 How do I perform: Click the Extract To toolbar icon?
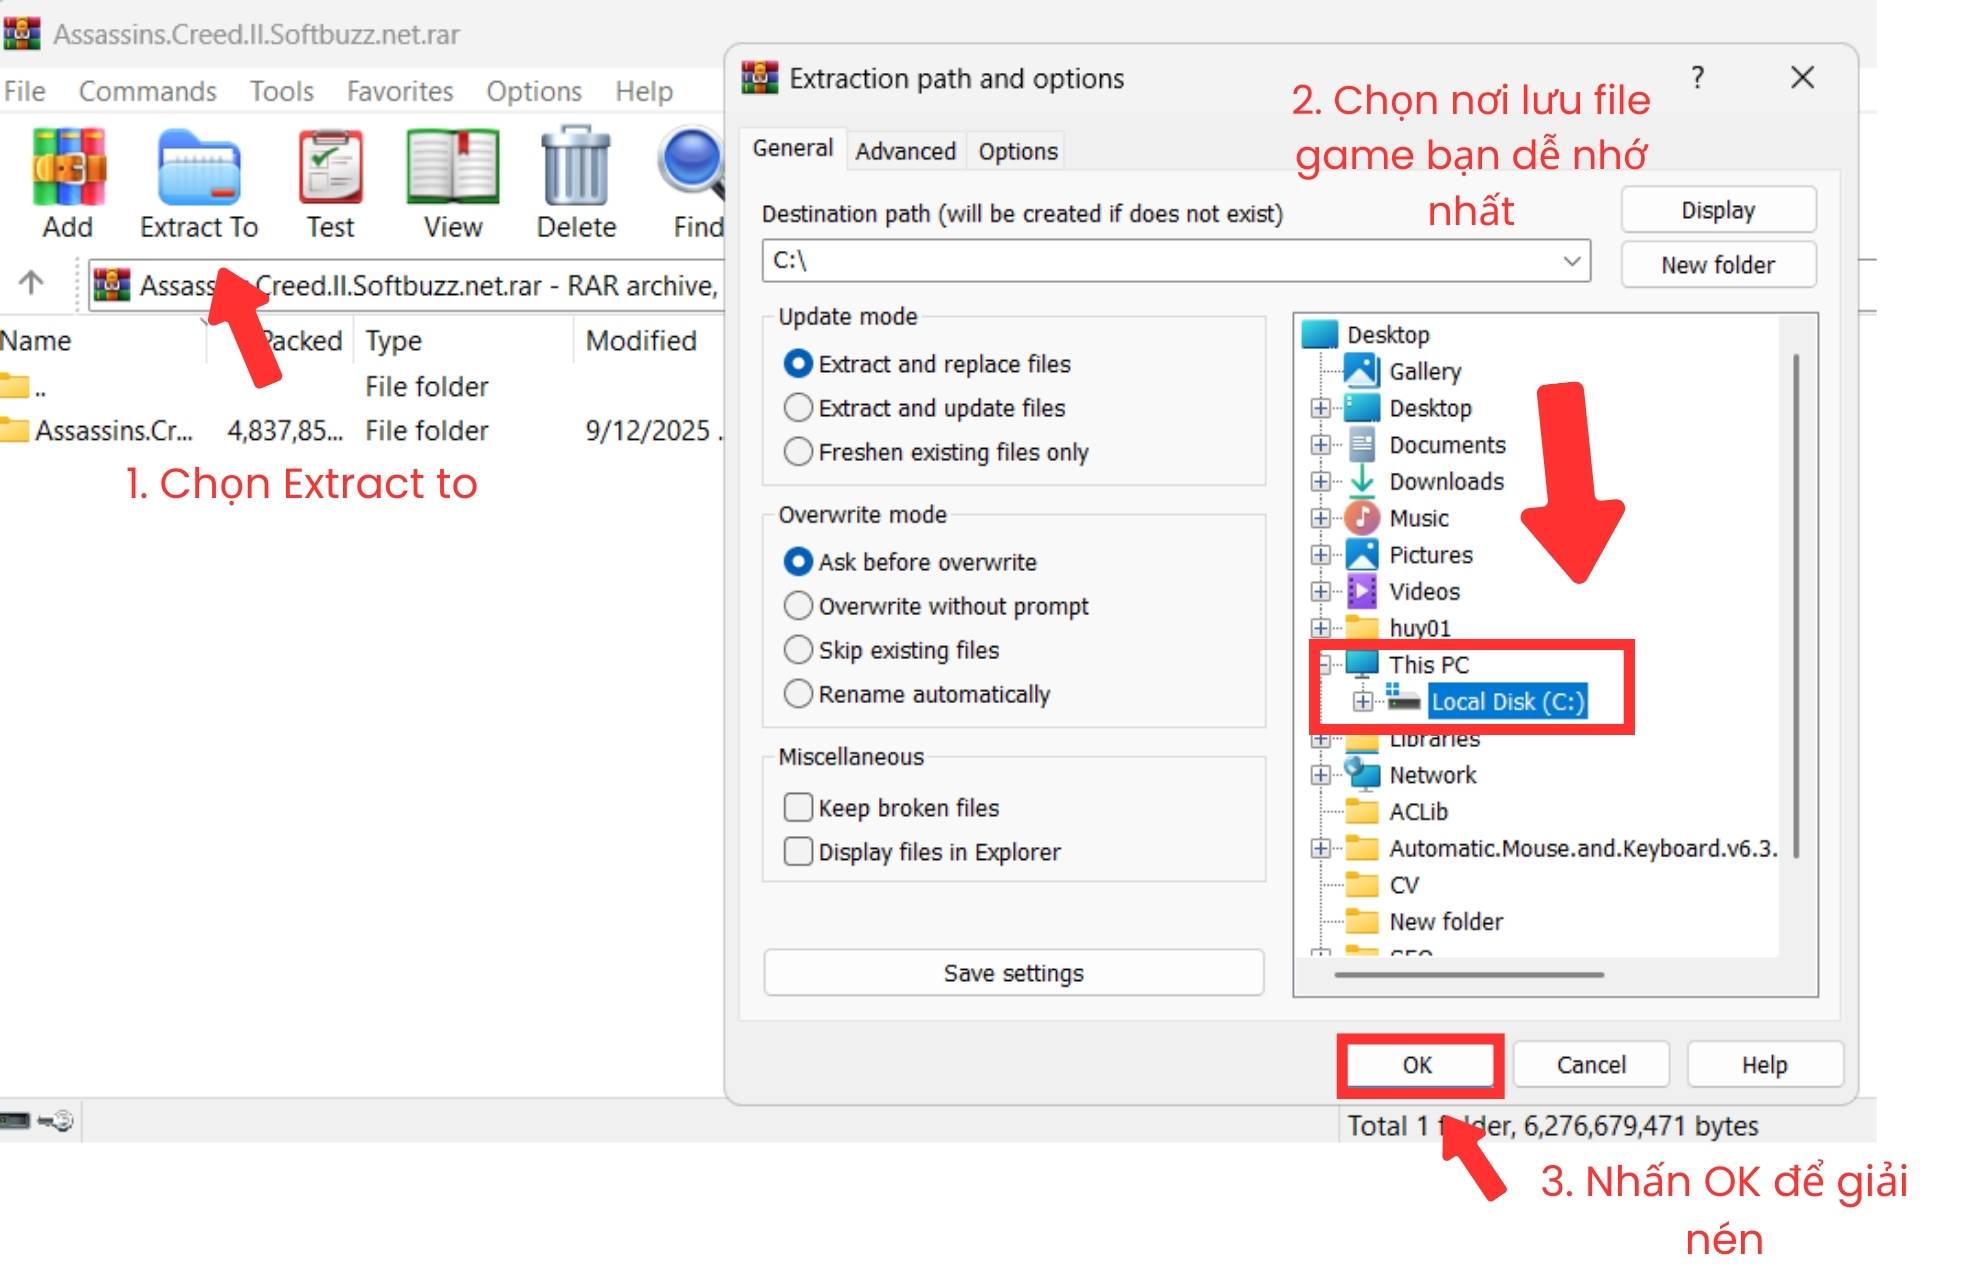coord(198,167)
